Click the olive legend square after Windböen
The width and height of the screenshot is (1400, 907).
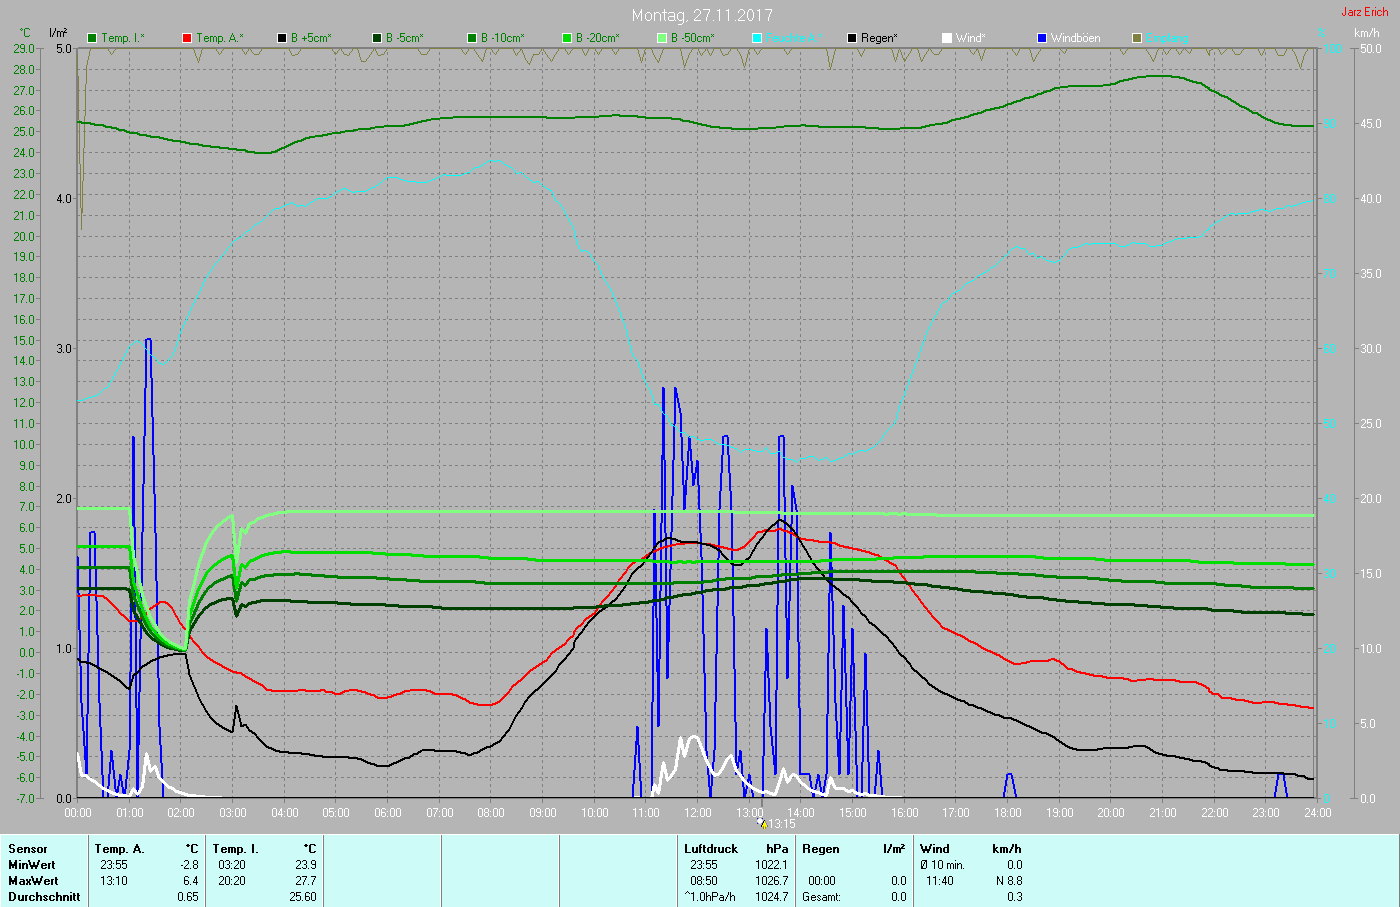coord(1137,38)
